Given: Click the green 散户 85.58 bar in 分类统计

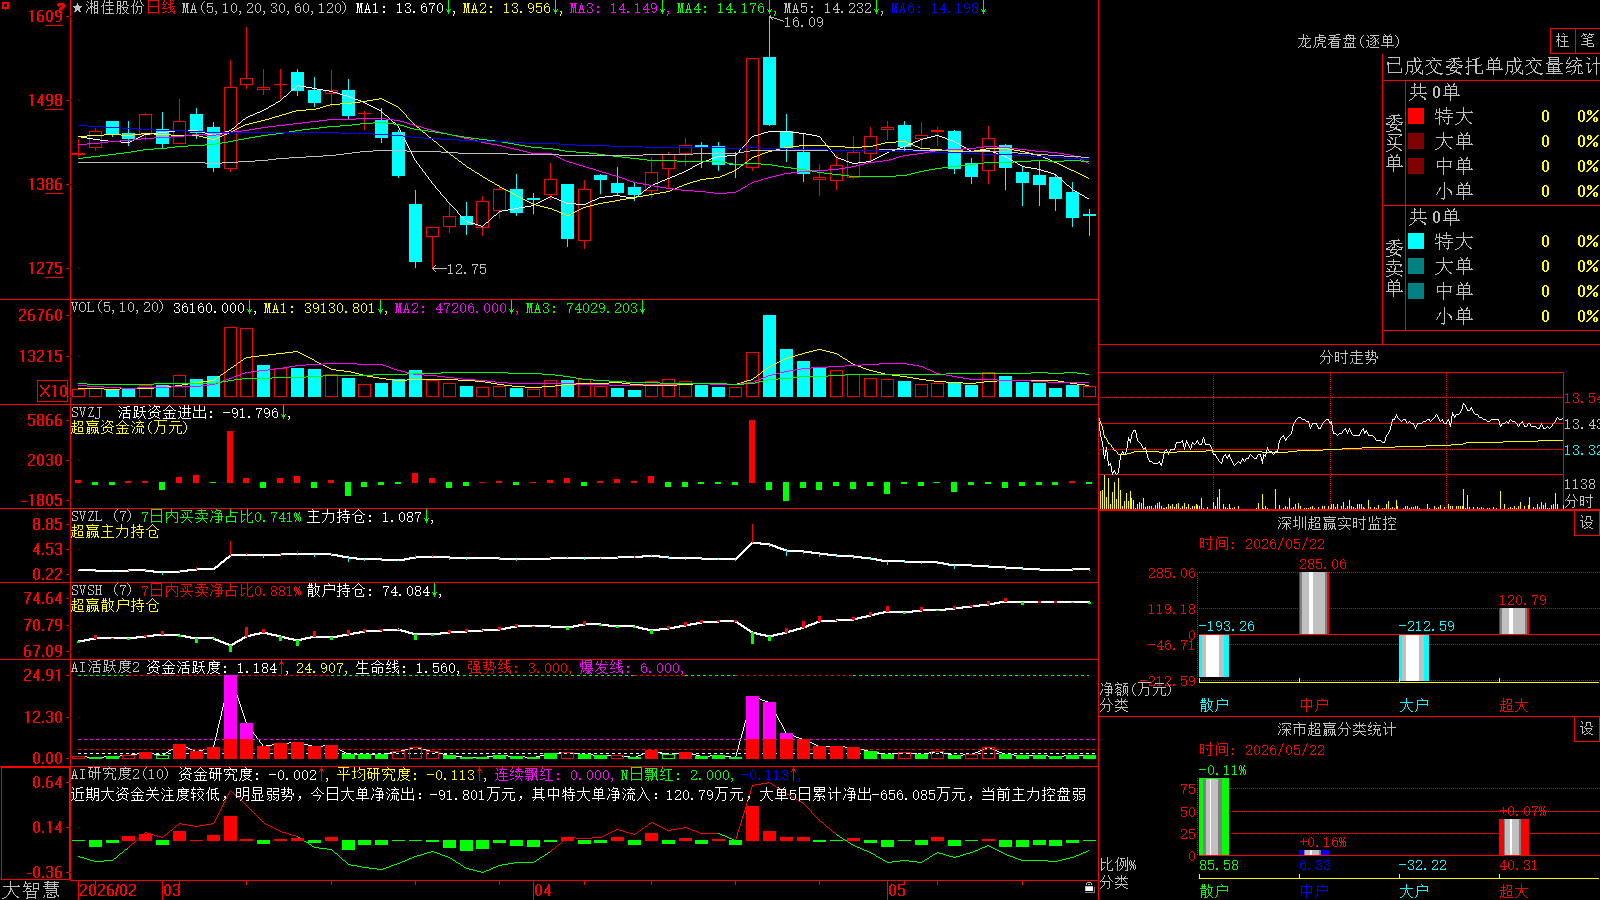Looking at the screenshot, I should pos(1214,817).
